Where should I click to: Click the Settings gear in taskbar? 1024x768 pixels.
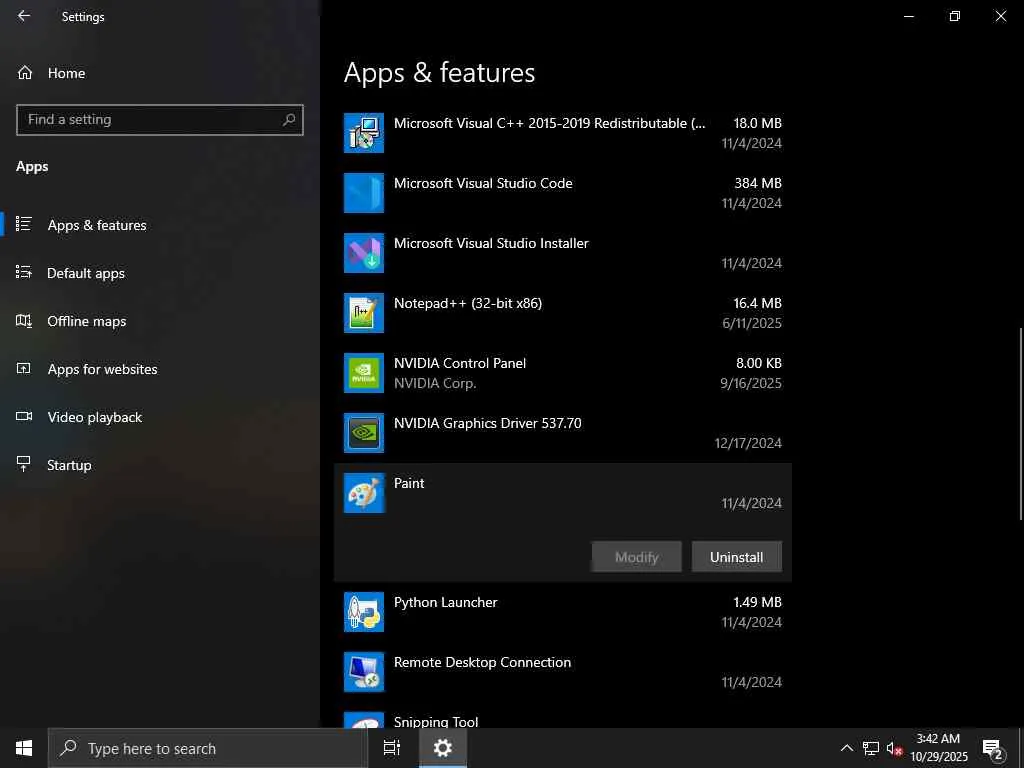coord(443,748)
